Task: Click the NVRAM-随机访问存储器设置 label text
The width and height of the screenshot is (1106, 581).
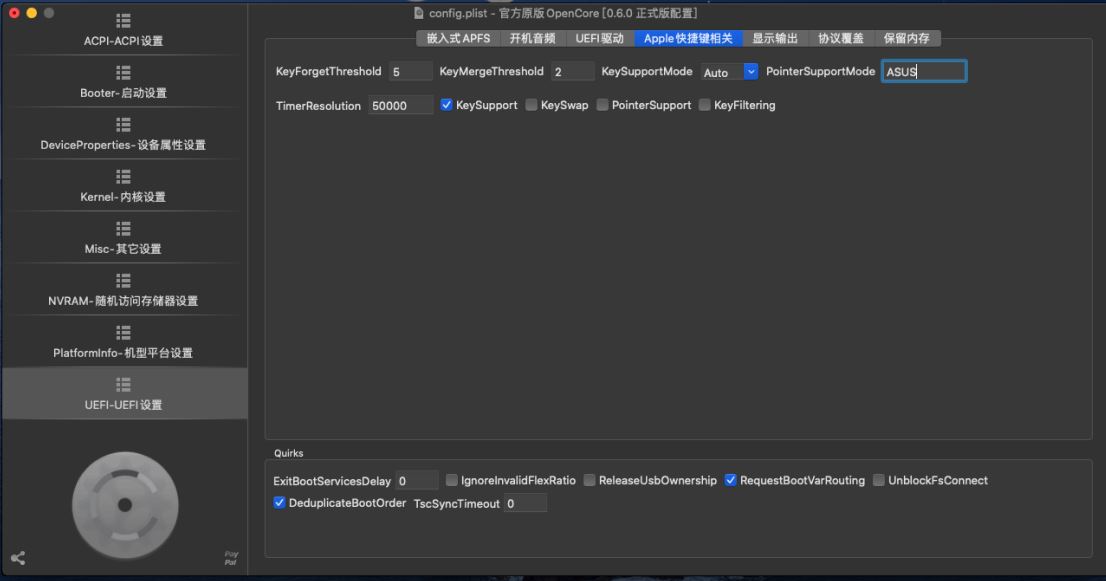Action: 123,301
